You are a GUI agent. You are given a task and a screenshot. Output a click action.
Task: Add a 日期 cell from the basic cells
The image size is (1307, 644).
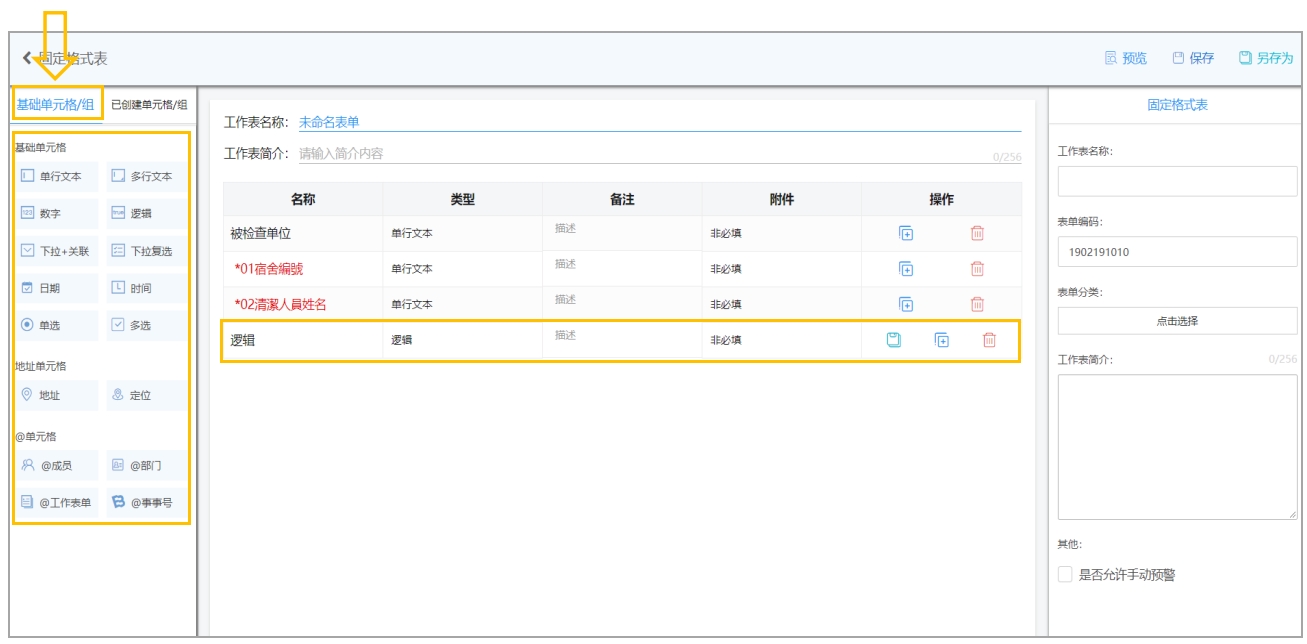57,288
